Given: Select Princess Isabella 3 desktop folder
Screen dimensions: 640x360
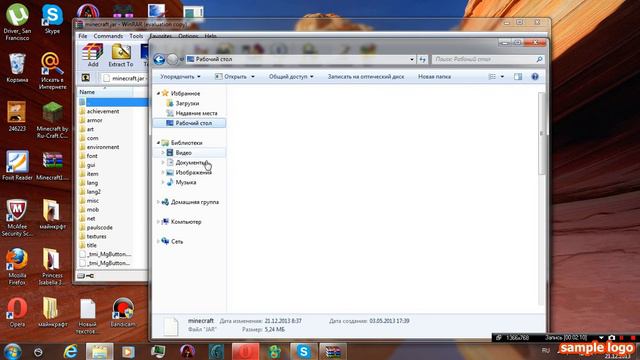Looking at the screenshot, I should [52, 267].
